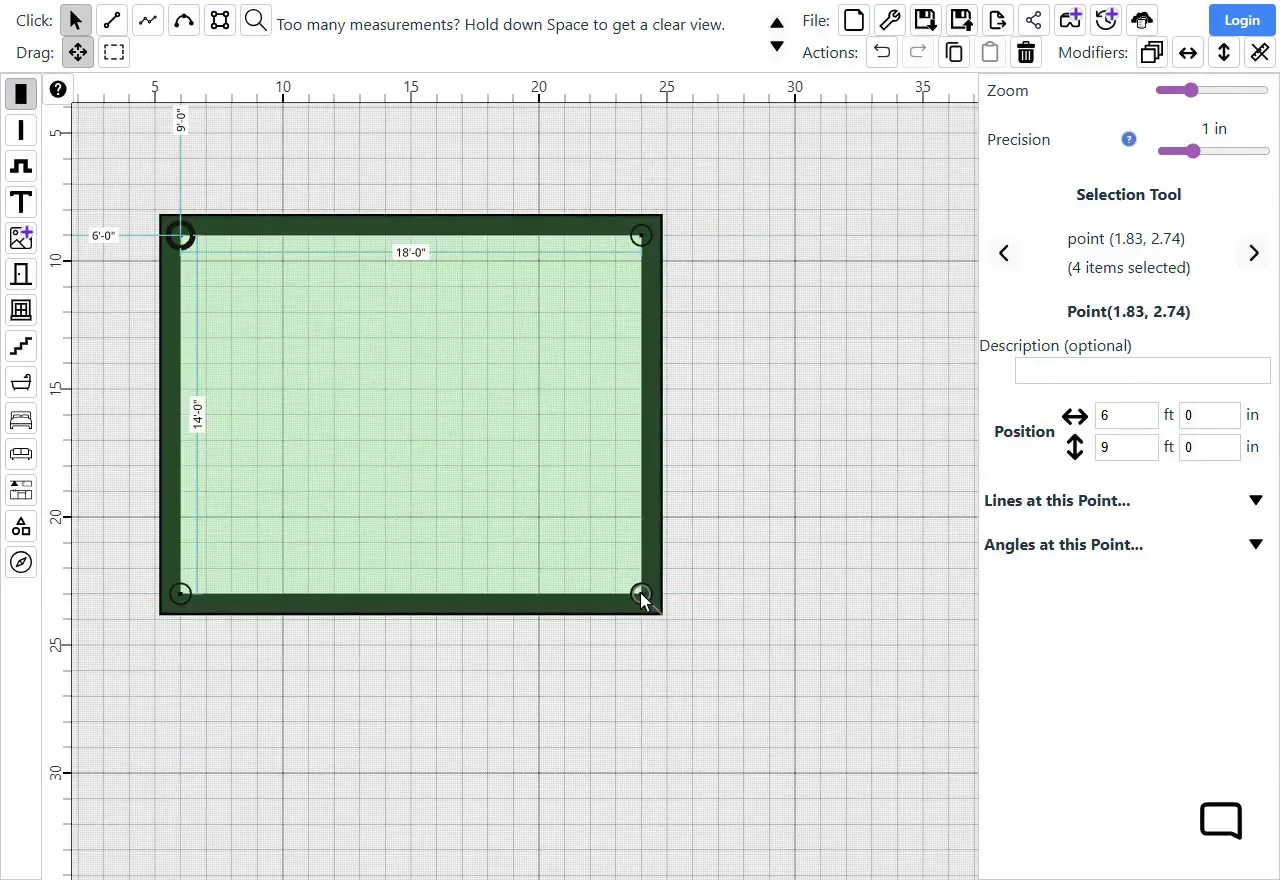Undo the last action
The image size is (1280, 880).
[x=881, y=52]
